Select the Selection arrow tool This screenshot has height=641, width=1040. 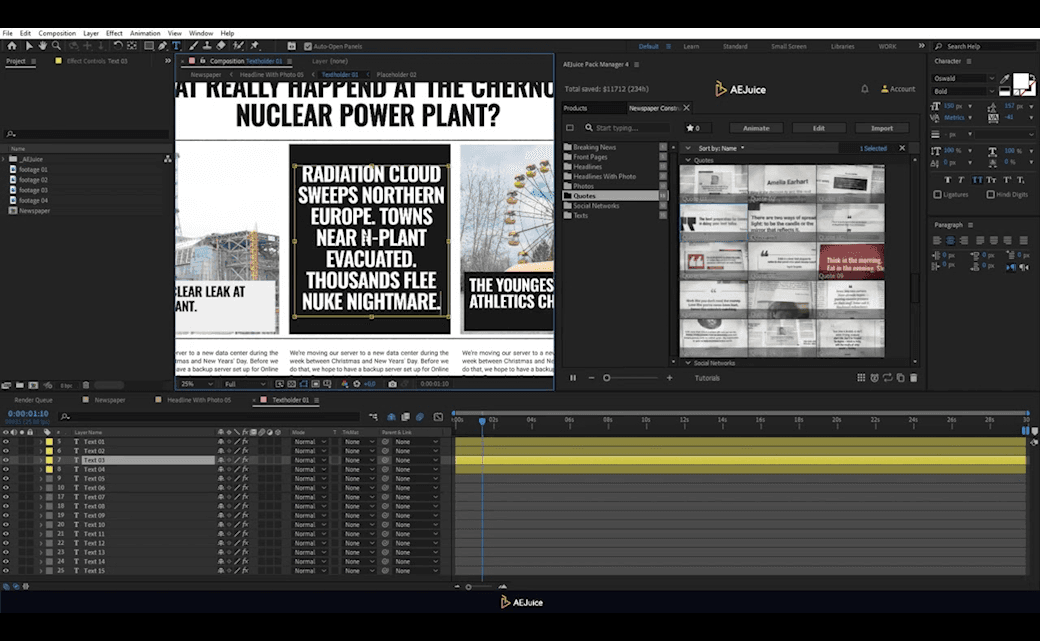click(29, 46)
